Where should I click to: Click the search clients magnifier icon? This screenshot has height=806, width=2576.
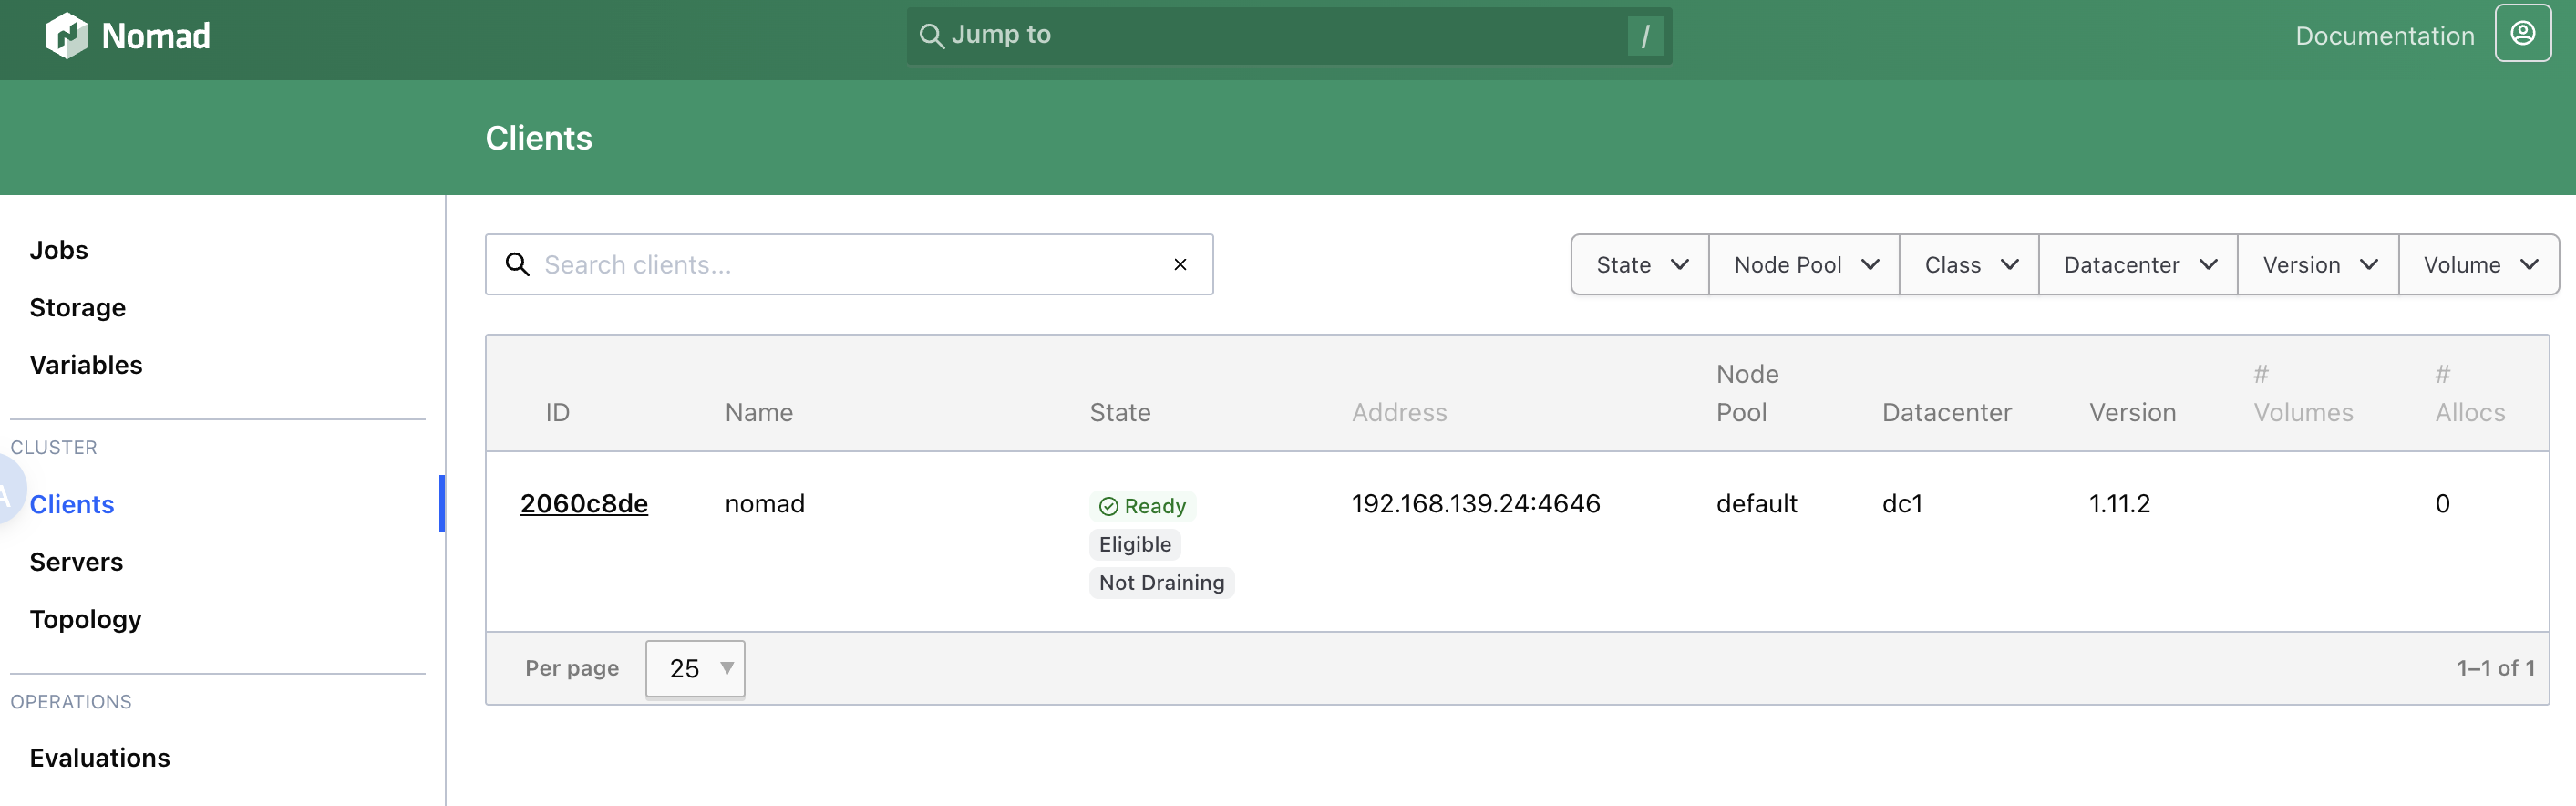click(x=517, y=265)
